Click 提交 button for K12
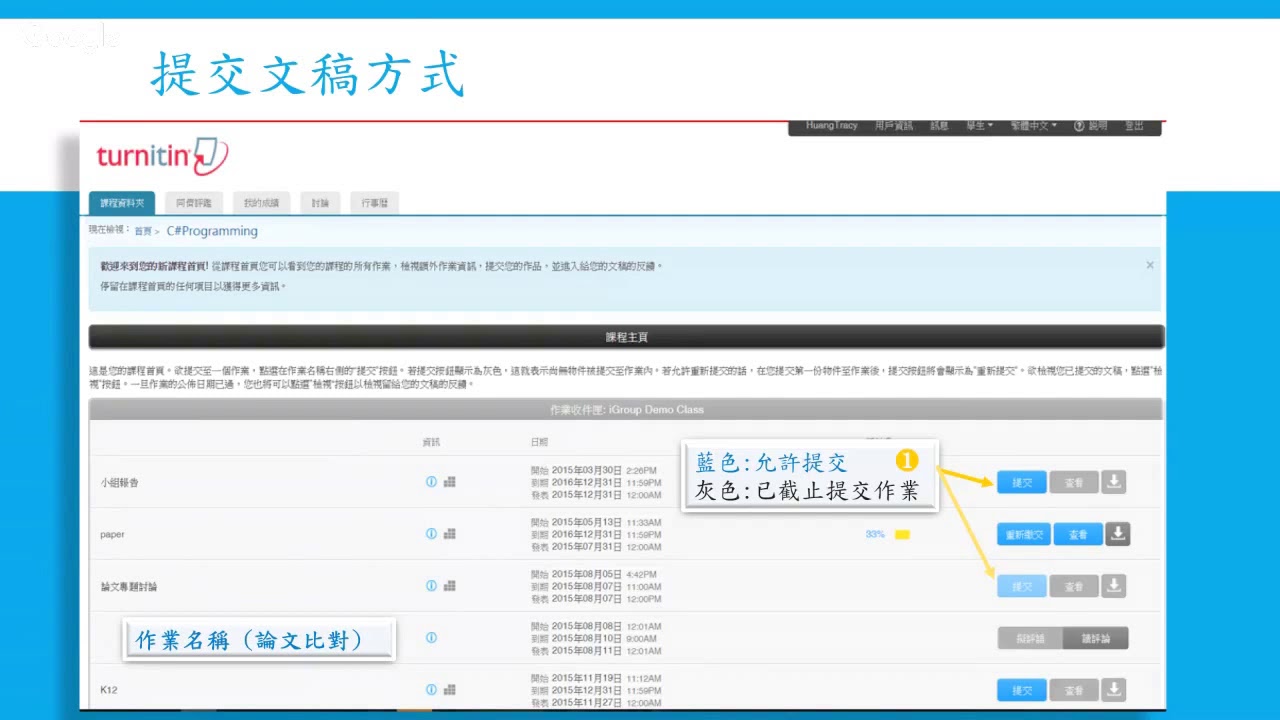Screen dimensions: 1280x720 [1022, 690]
